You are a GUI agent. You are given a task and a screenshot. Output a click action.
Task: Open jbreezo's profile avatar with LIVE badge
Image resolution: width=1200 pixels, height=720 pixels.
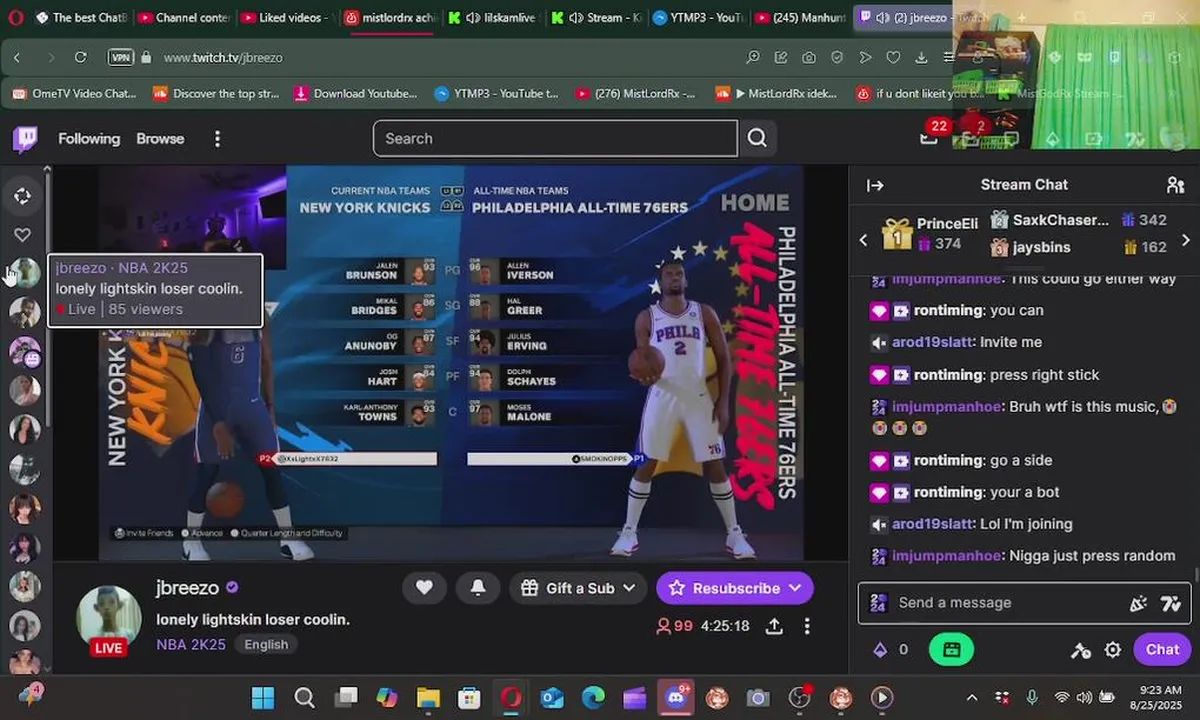coord(108,620)
